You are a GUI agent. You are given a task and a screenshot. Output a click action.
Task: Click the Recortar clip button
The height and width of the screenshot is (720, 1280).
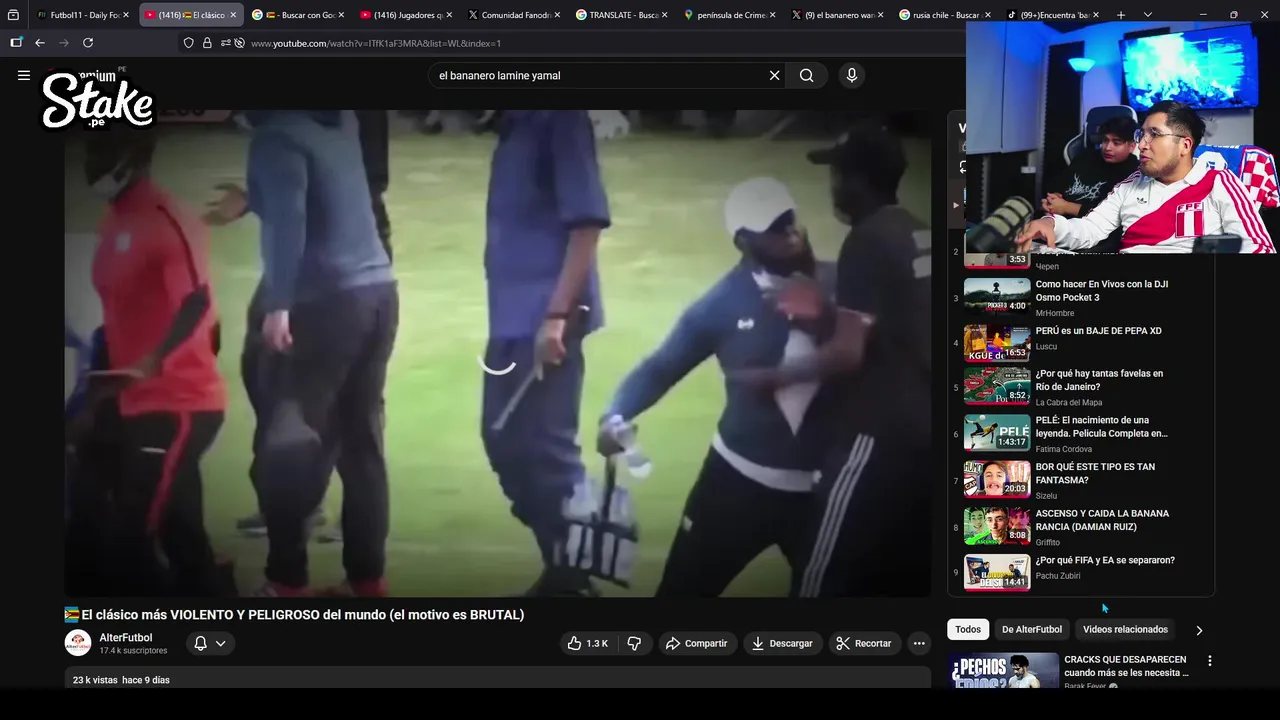(x=864, y=643)
